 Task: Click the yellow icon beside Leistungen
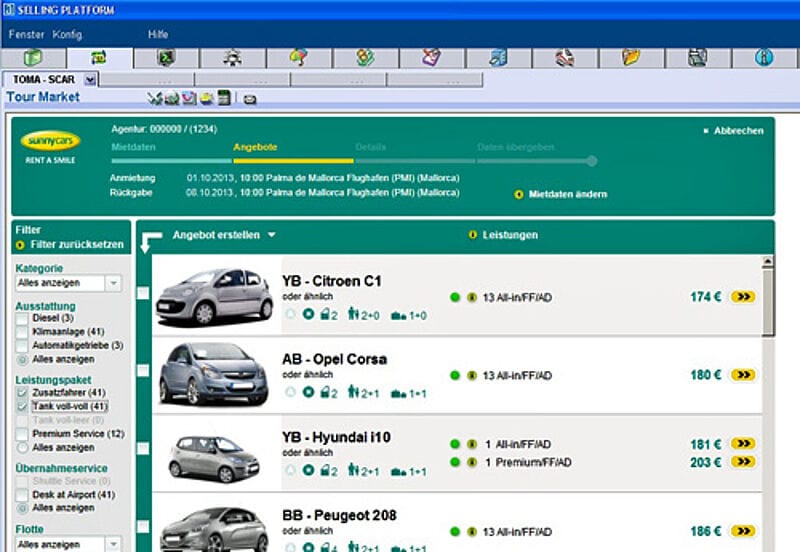coord(472,235)
